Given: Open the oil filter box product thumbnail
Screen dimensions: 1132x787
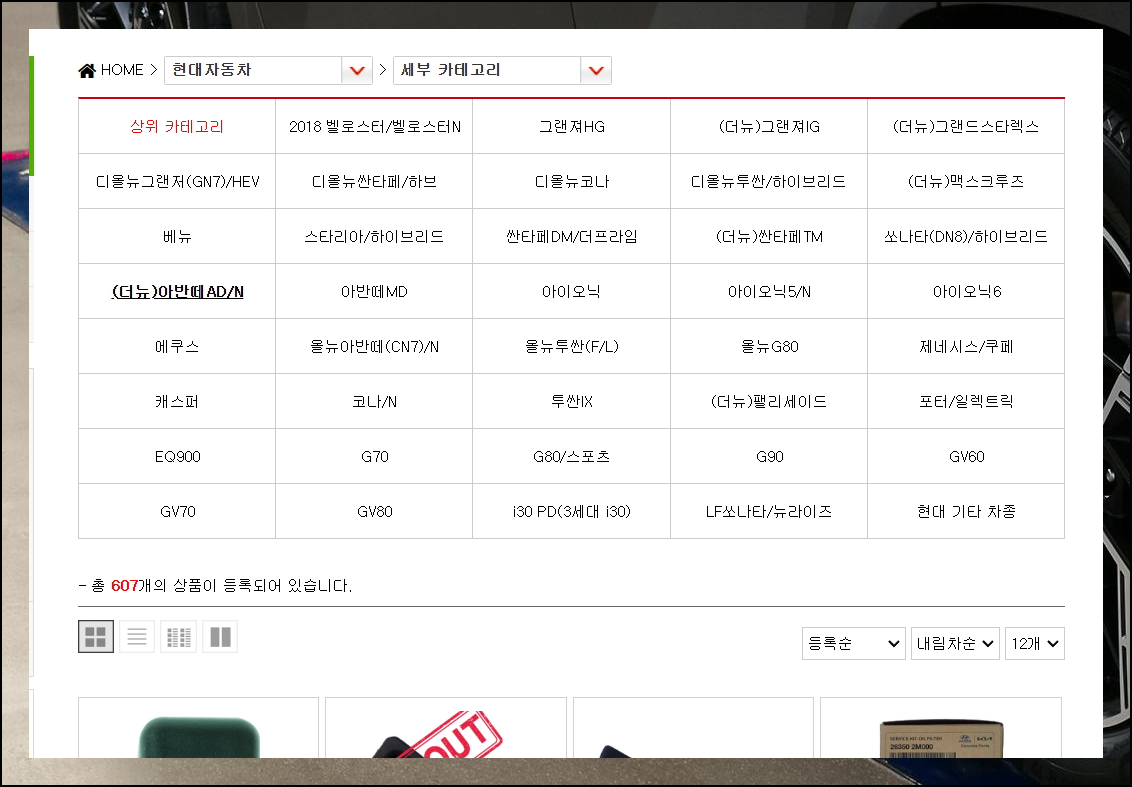Looking at the screenshot, I should [x=941, y=729].
